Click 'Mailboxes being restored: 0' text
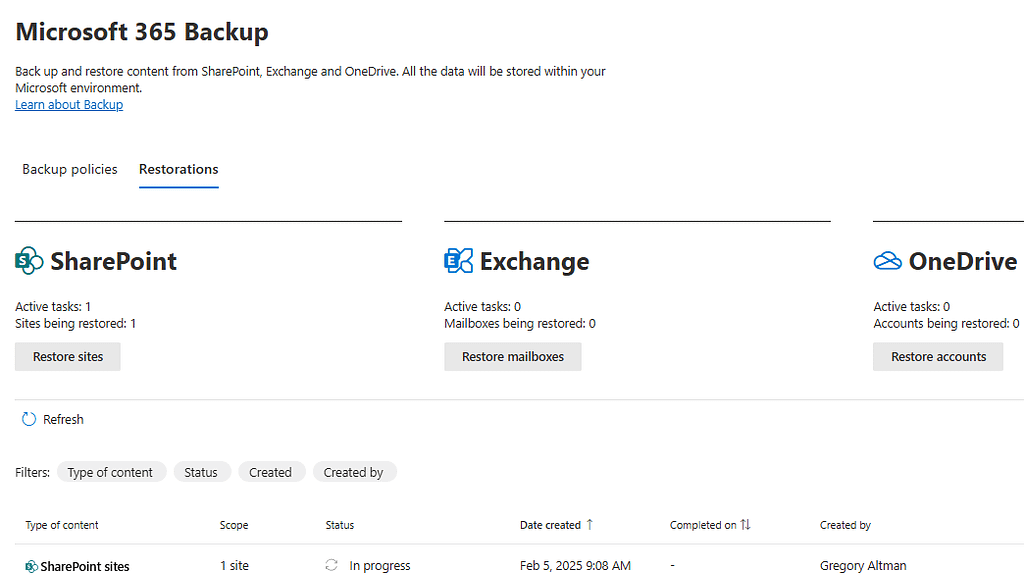Viewport: 1024px width, 577px height. point(520,323)
